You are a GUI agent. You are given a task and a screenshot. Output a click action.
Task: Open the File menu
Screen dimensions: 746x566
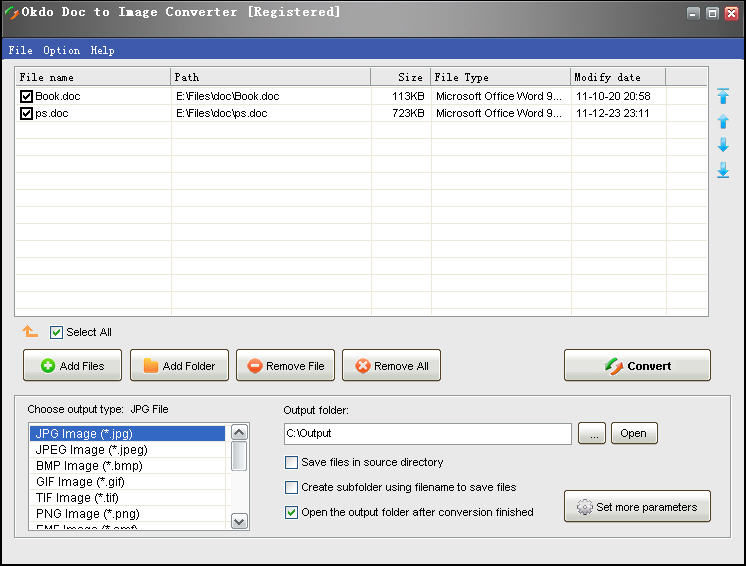pyautogui.click(x=20, y=50)
